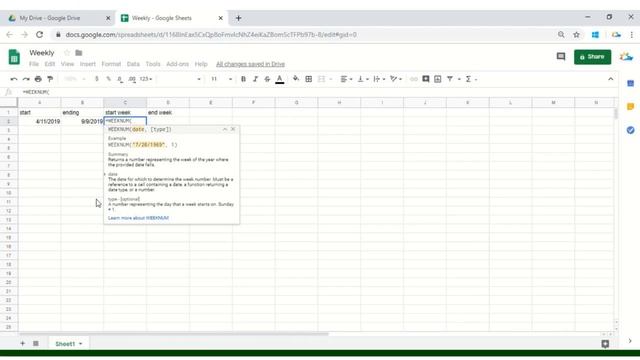The height and width of the screenshot is (360, 640).
Task: Open the Keep notes side panel icon
Action: [630, 107]
